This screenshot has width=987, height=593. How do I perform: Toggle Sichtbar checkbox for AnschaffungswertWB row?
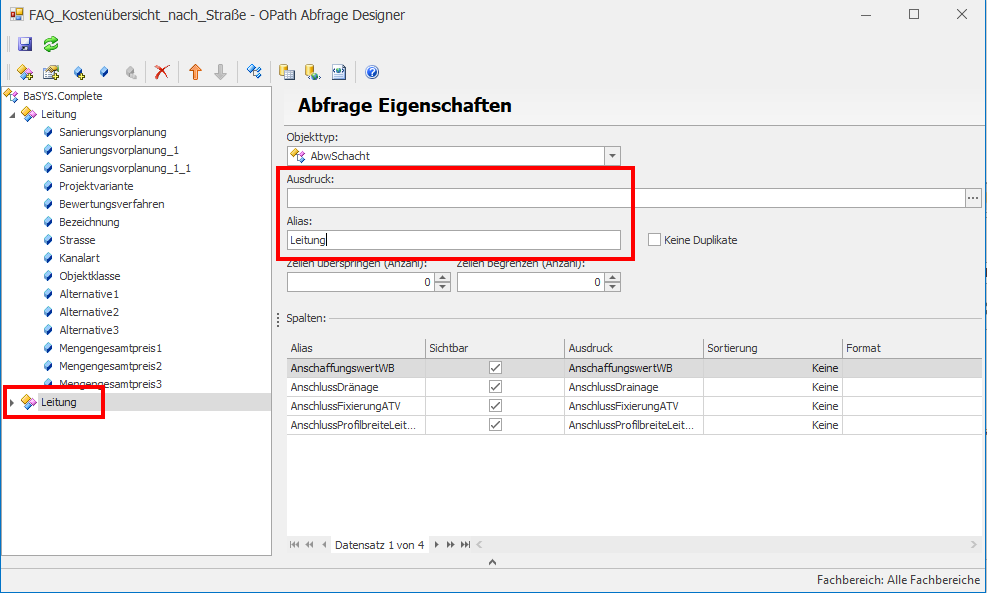pyautogui.click(x=495, y=368)
